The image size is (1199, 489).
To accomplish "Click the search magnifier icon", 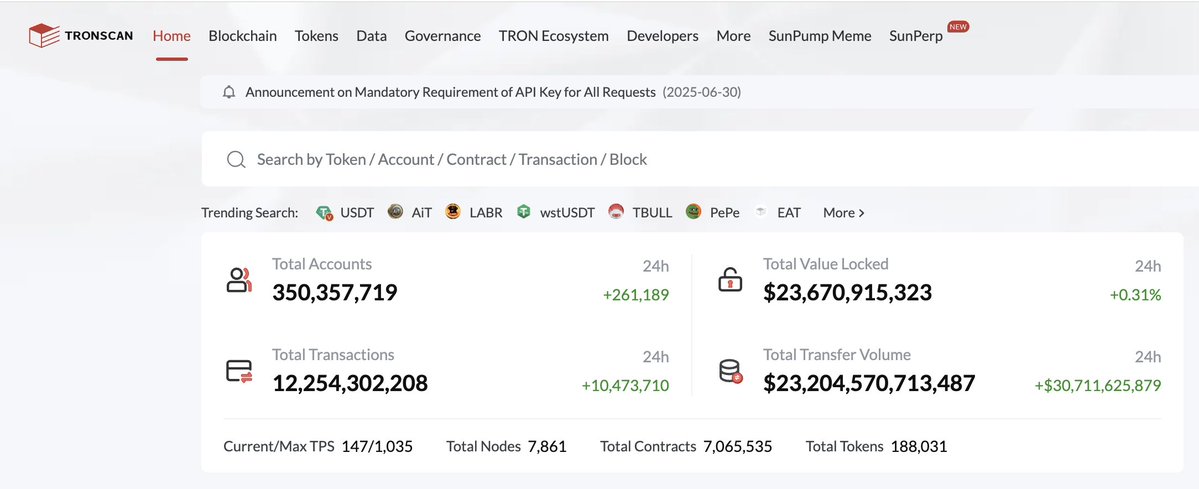I will click(x=236, y=160).
